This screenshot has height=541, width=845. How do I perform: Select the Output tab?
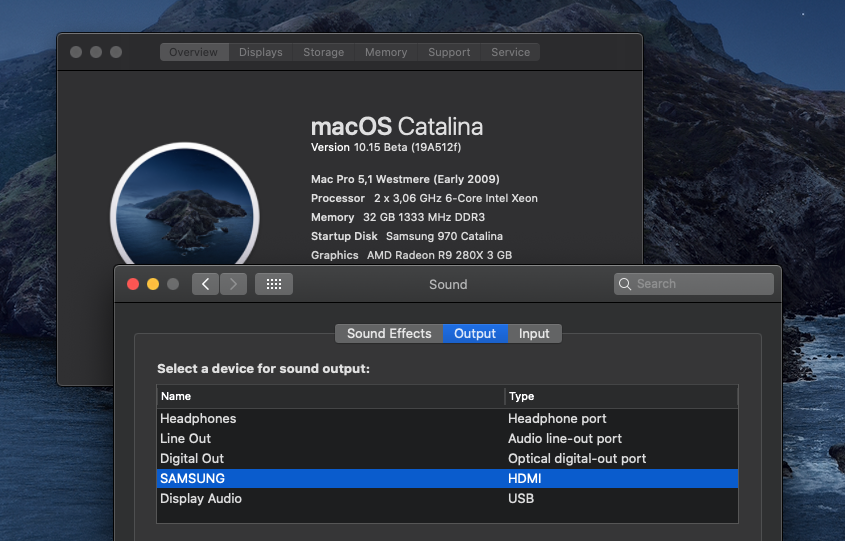click(475, 334)
